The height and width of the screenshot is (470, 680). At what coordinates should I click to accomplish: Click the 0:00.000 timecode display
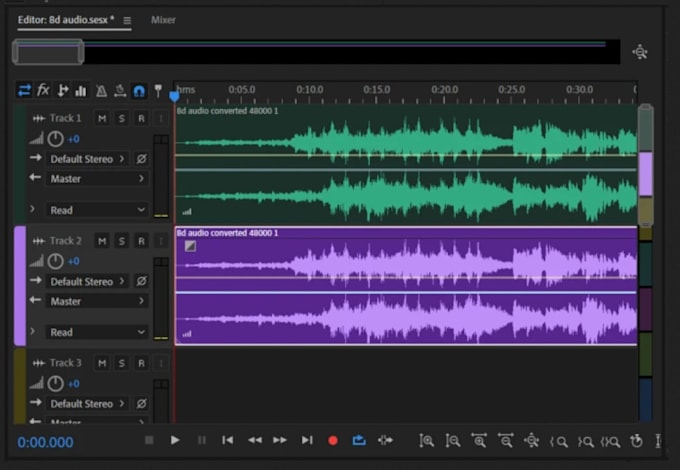(x=46, y=442)
